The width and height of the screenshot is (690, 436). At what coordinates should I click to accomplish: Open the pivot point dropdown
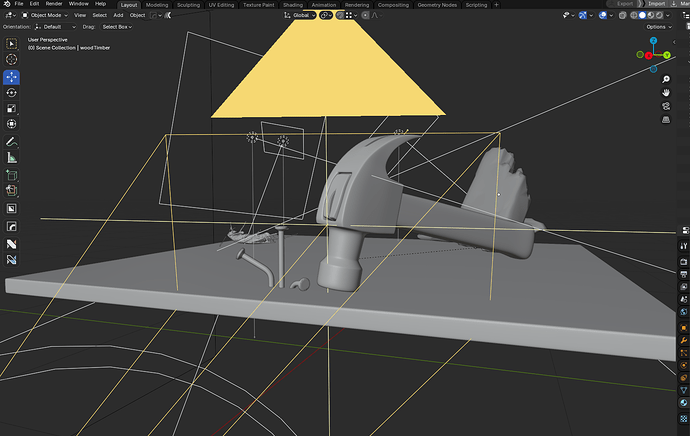[326, 15]
